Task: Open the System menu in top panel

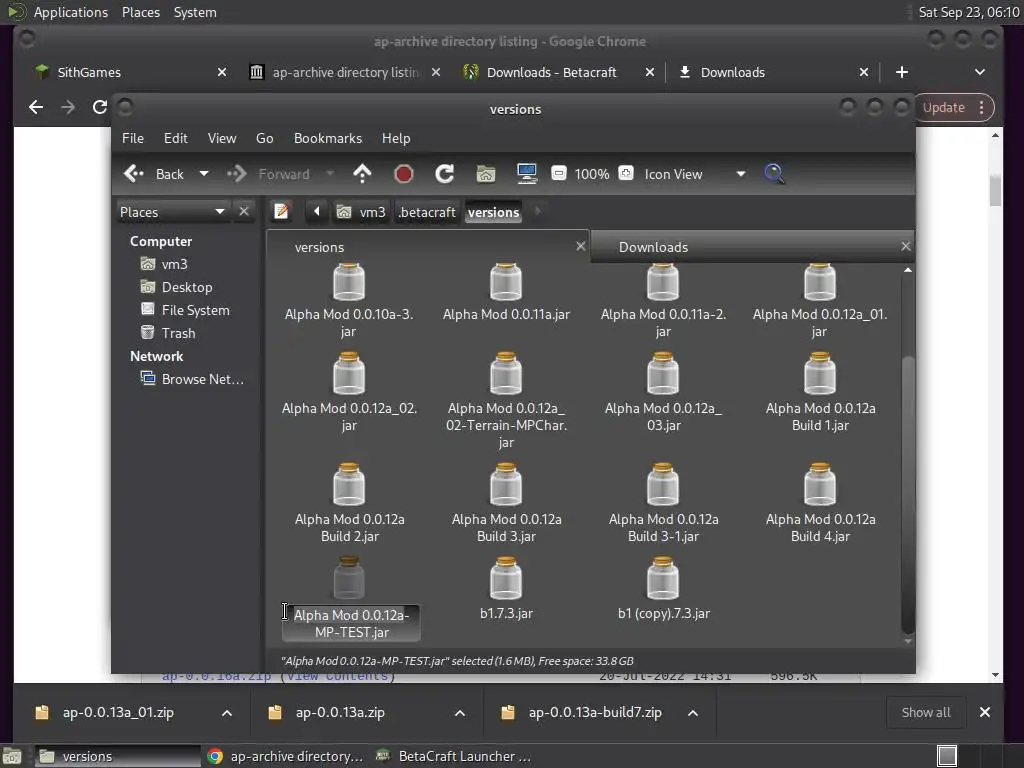Action: (195, 12)
